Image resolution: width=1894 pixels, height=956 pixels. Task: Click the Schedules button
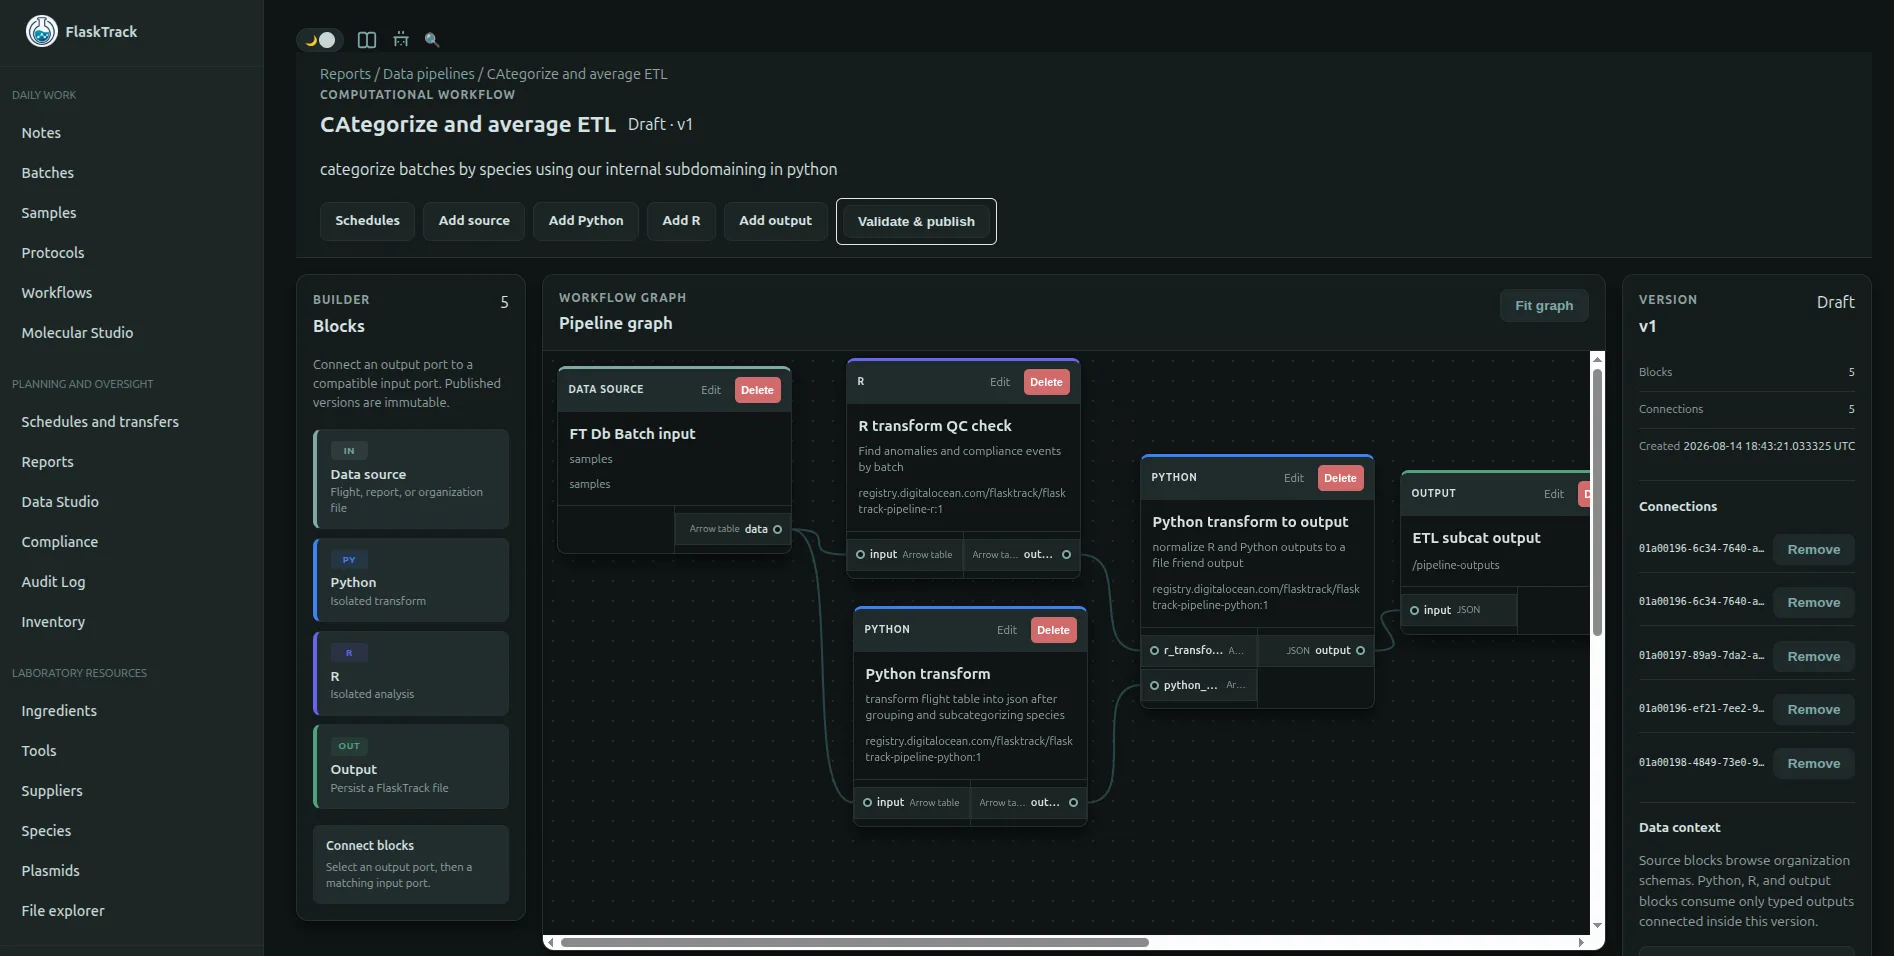tap(367, 221)
